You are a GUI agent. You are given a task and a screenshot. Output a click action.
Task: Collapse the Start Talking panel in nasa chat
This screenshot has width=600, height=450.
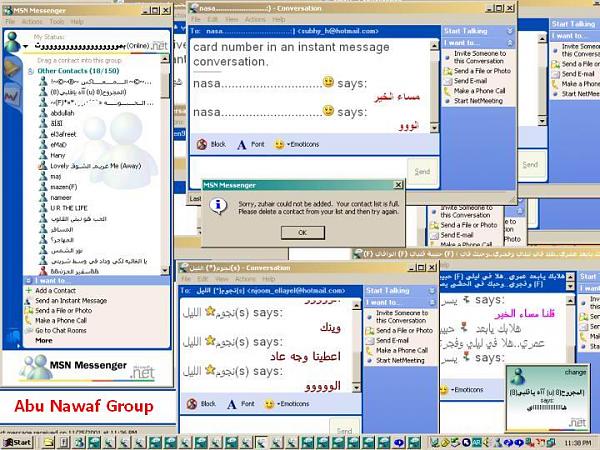tap(509, 30)
